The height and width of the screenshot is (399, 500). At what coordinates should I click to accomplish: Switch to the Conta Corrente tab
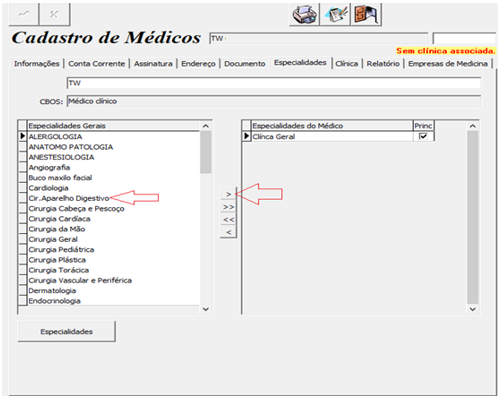pyautogui.click(x=97, y=63)
